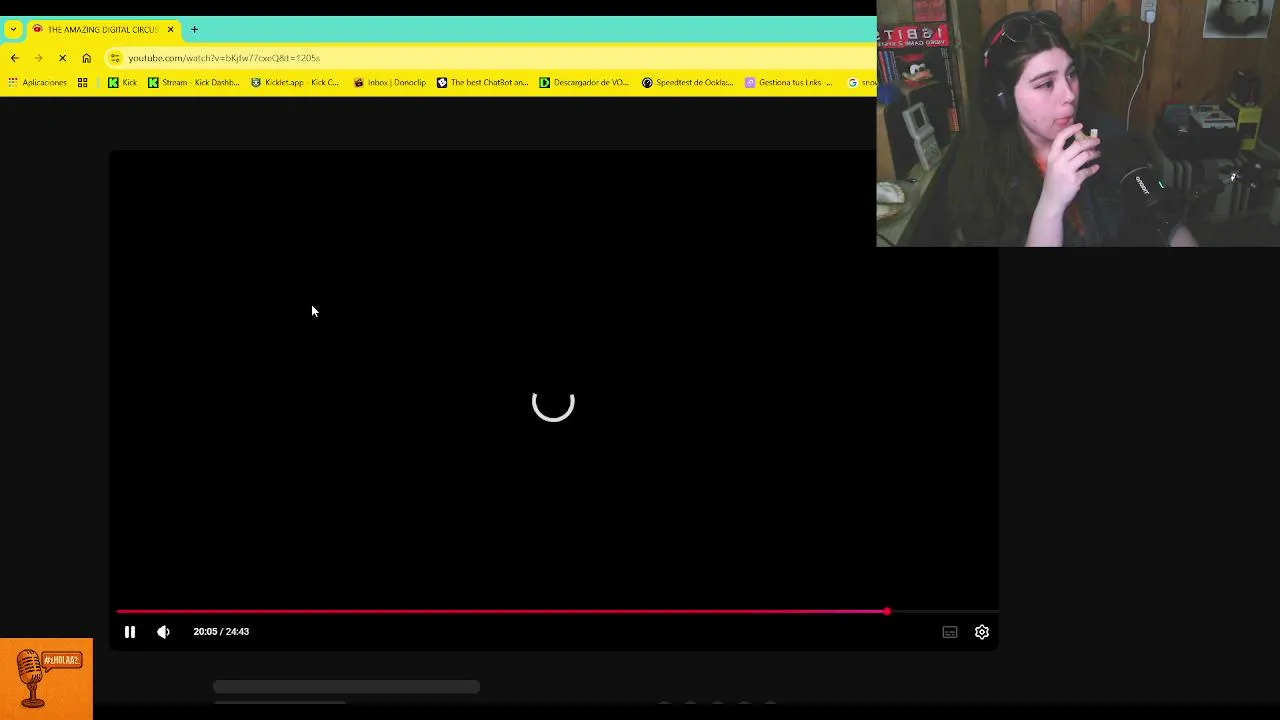Open Gestiona tus Links bookmark
Screen dimensions: 1280x720
coord(788,82)
